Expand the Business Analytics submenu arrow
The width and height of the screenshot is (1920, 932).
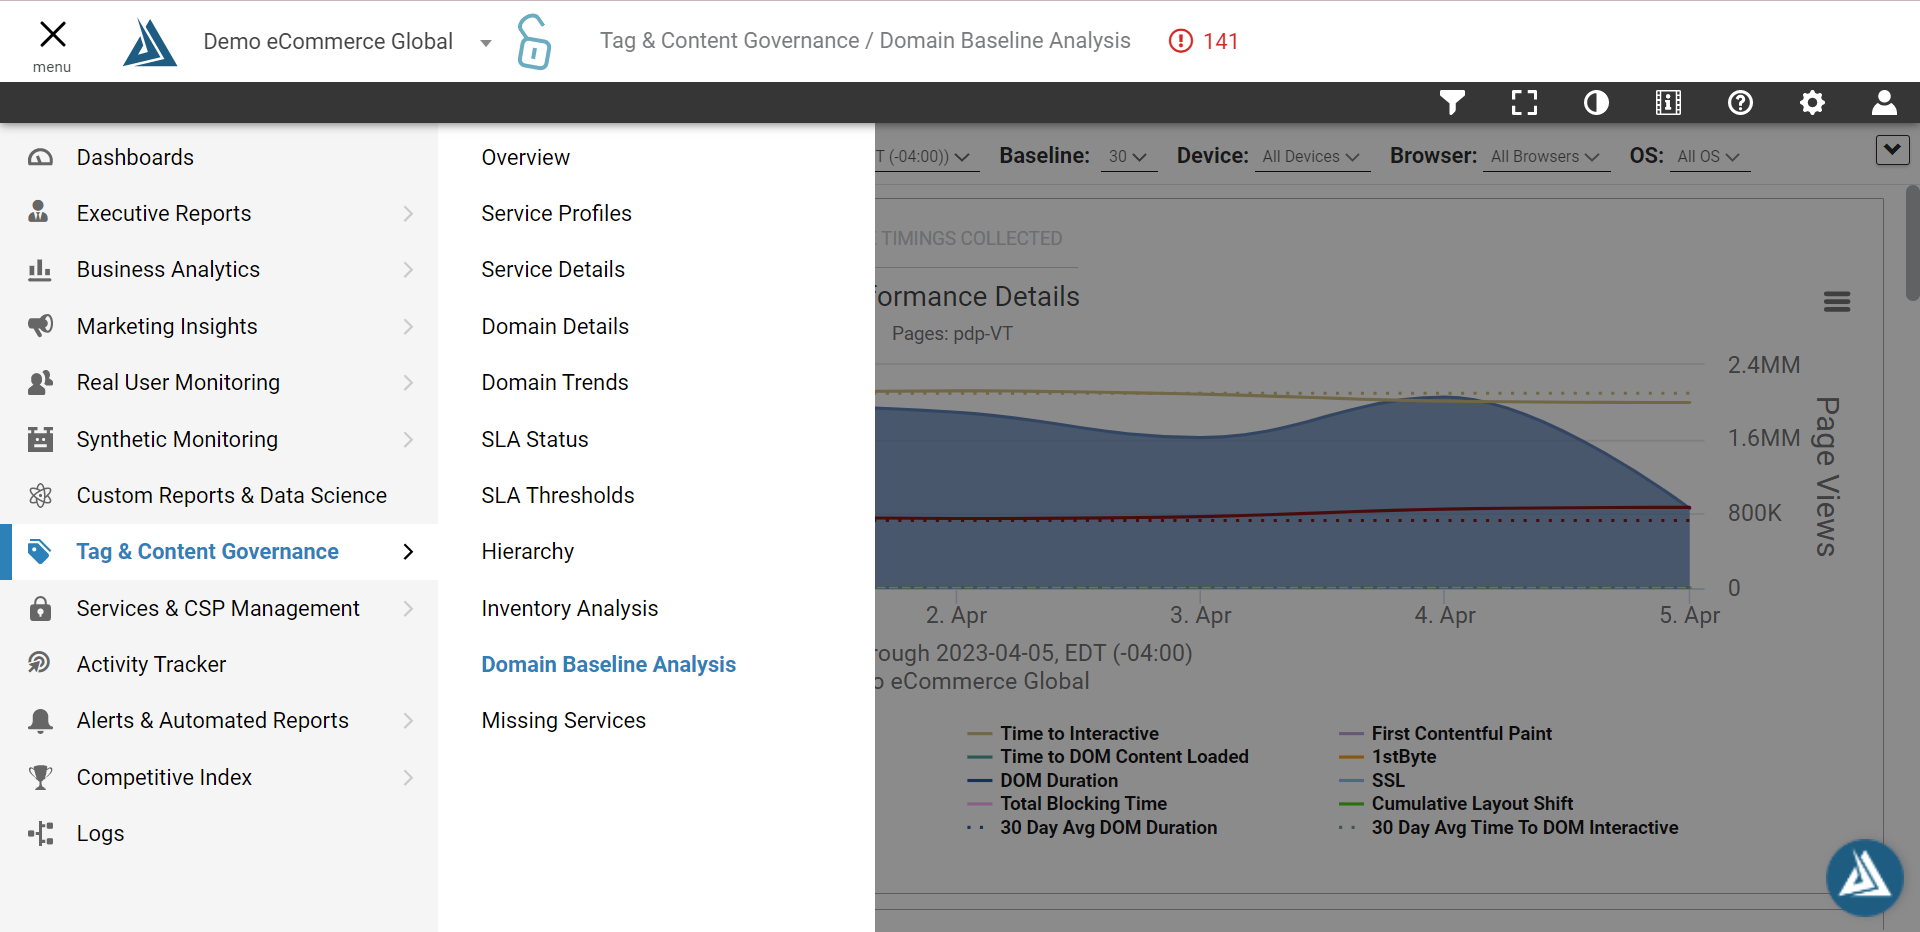pos(408,269)
